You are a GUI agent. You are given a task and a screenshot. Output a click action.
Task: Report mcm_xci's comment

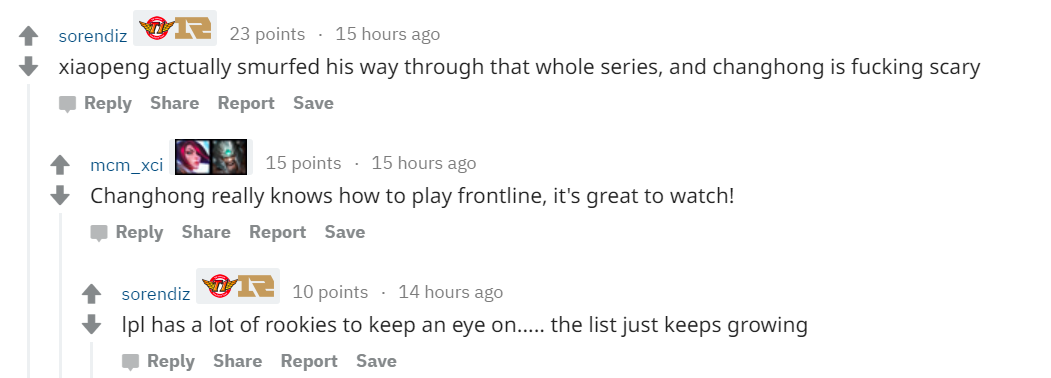[277, 233]
